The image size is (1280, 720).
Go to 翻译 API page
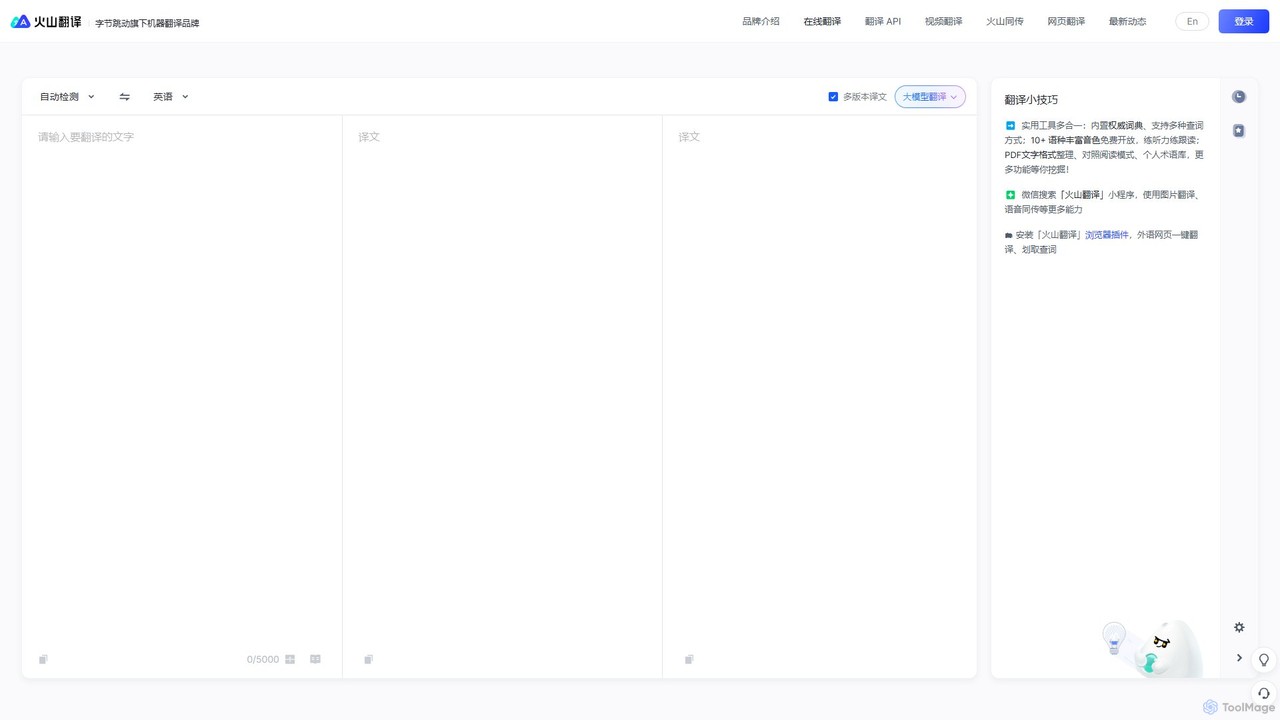[x=883, y=21]
